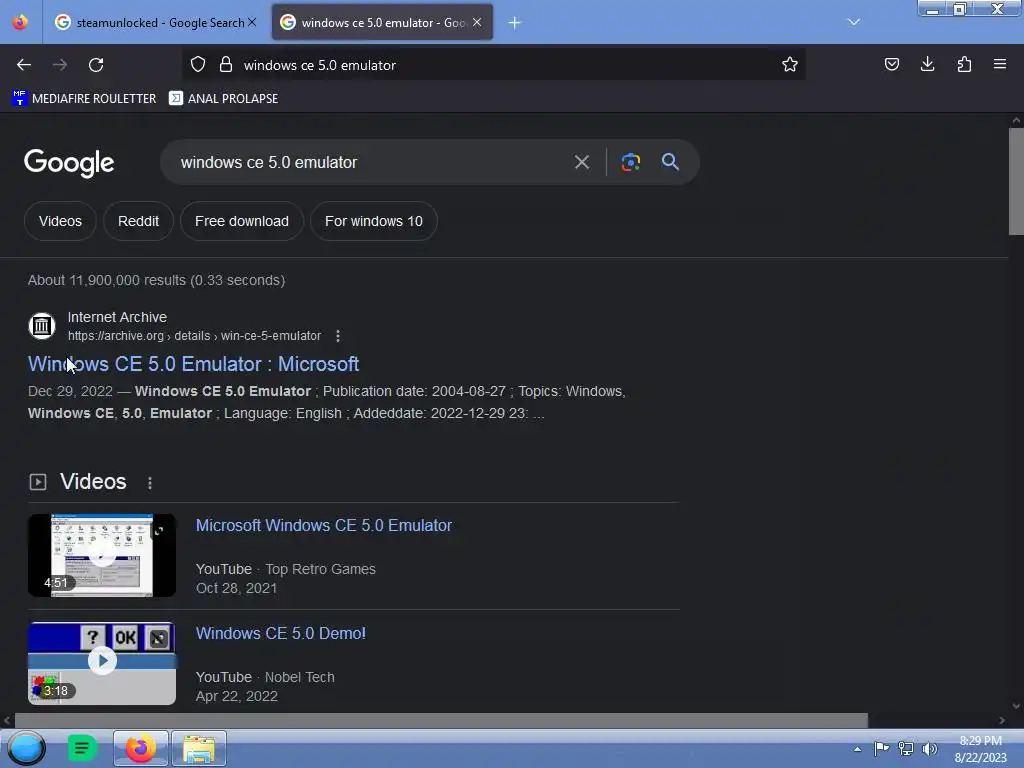Select the Free download chip
This screenshot has height=768, width=1024.
pyautogui.click(x=242, y=221)
